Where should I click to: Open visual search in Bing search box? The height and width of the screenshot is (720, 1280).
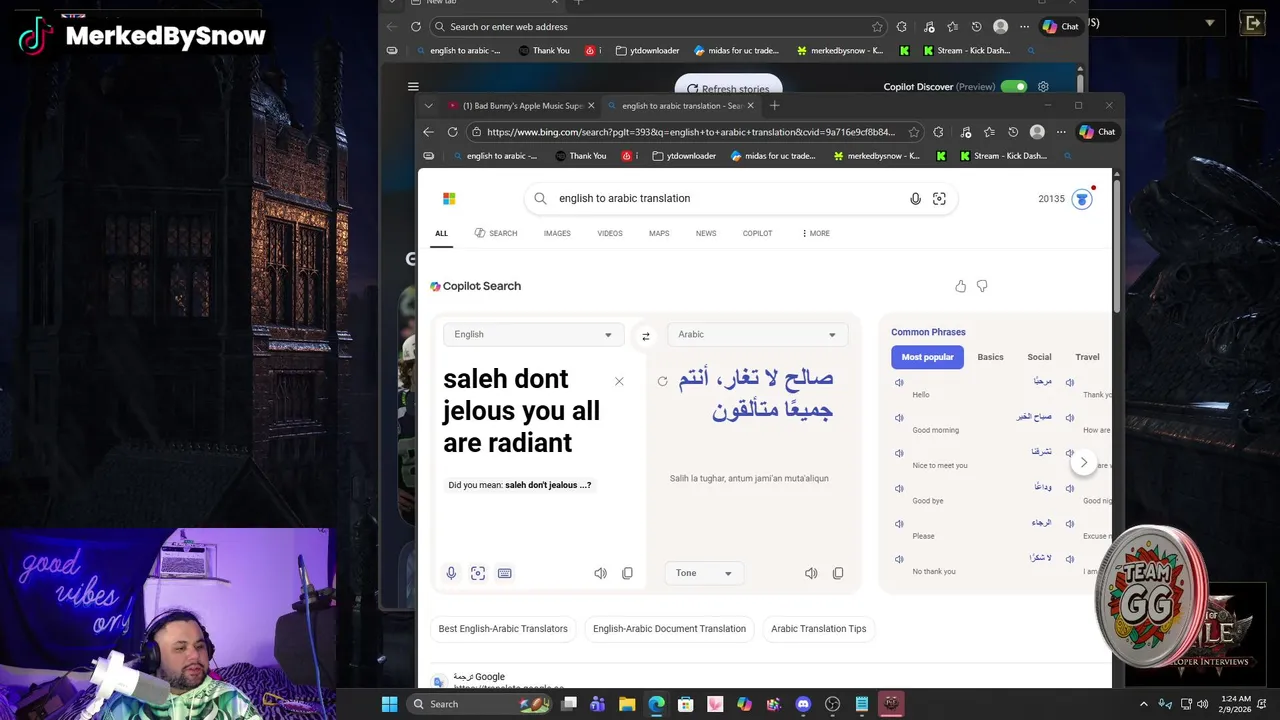click(x=939, y=199)
